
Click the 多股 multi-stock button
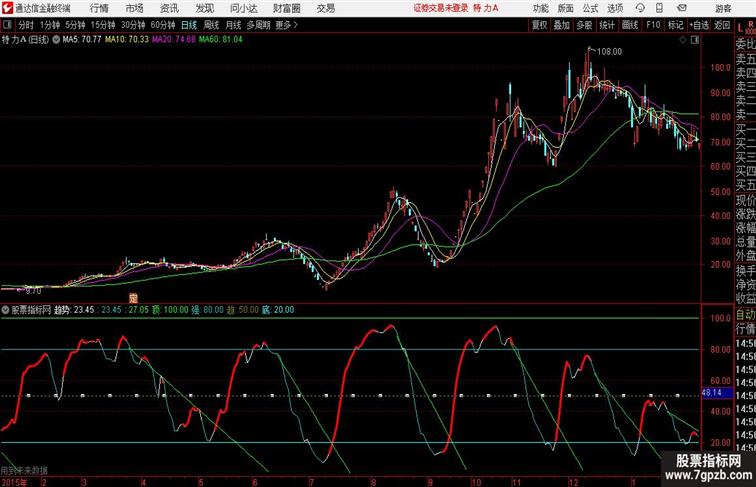pyautogui.click(x=584, y=25)
